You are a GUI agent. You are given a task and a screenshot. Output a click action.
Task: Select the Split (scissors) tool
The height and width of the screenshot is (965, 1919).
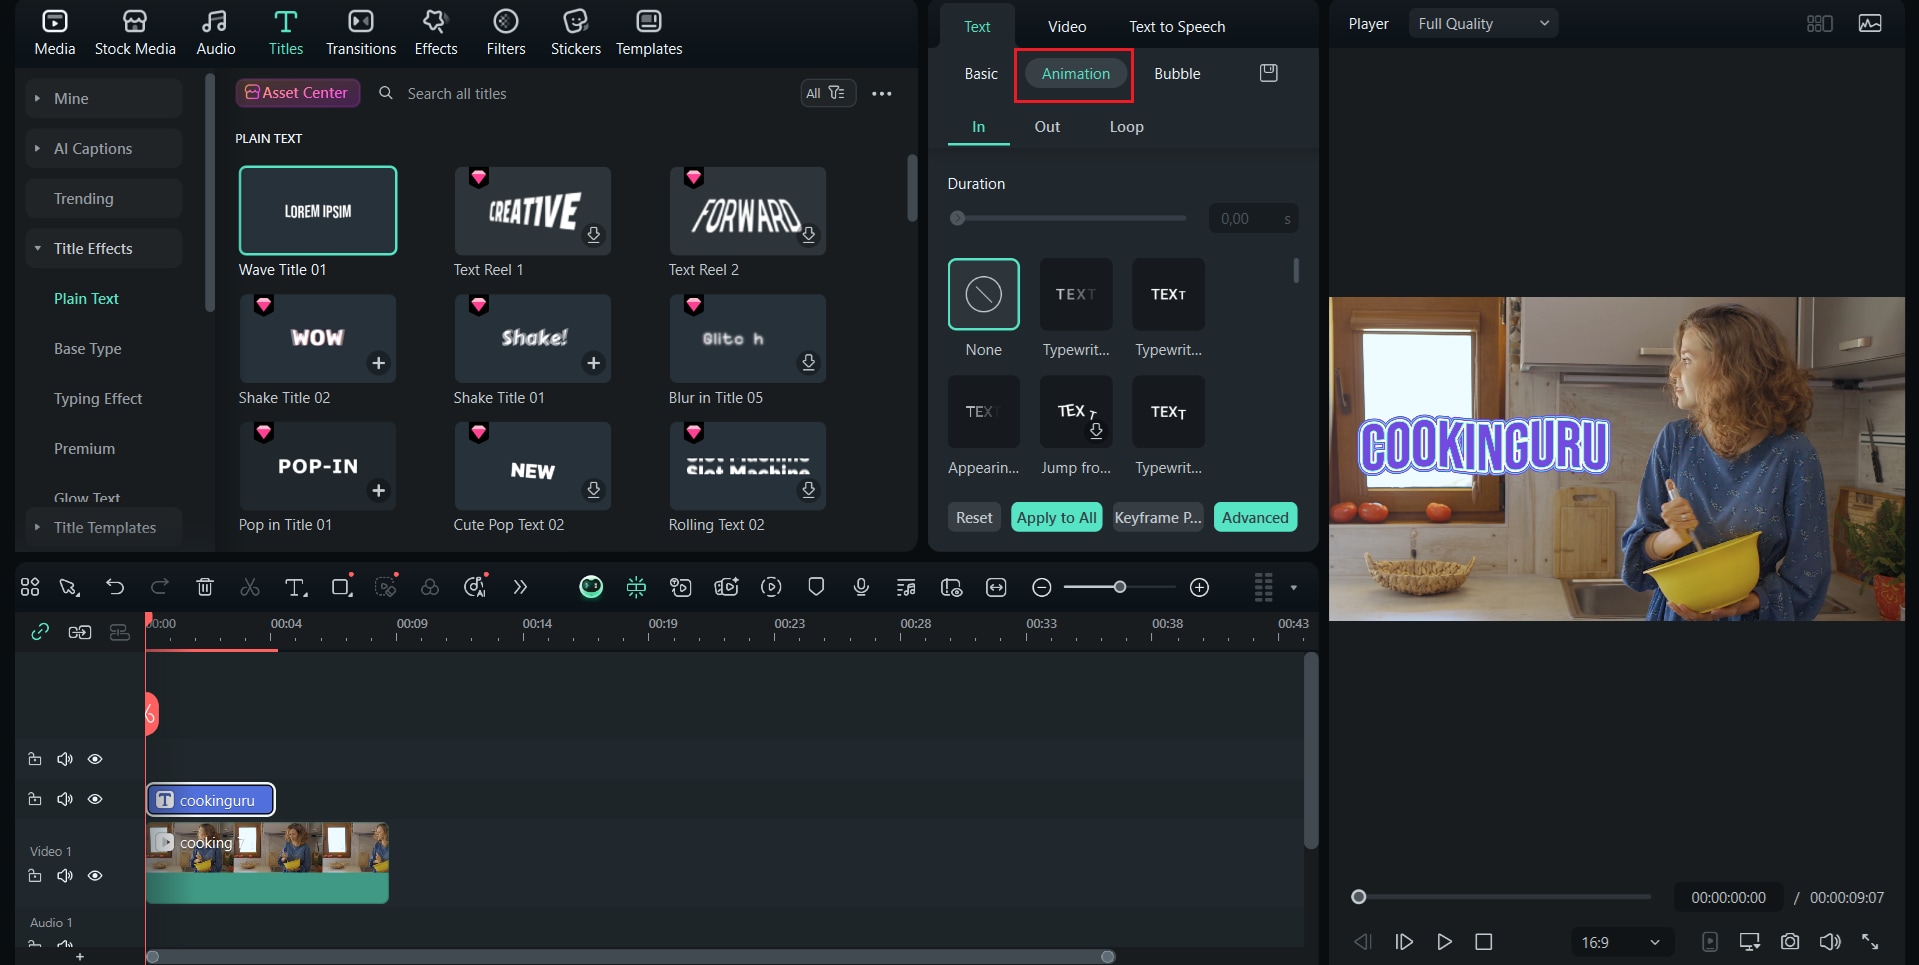point(250,587)
